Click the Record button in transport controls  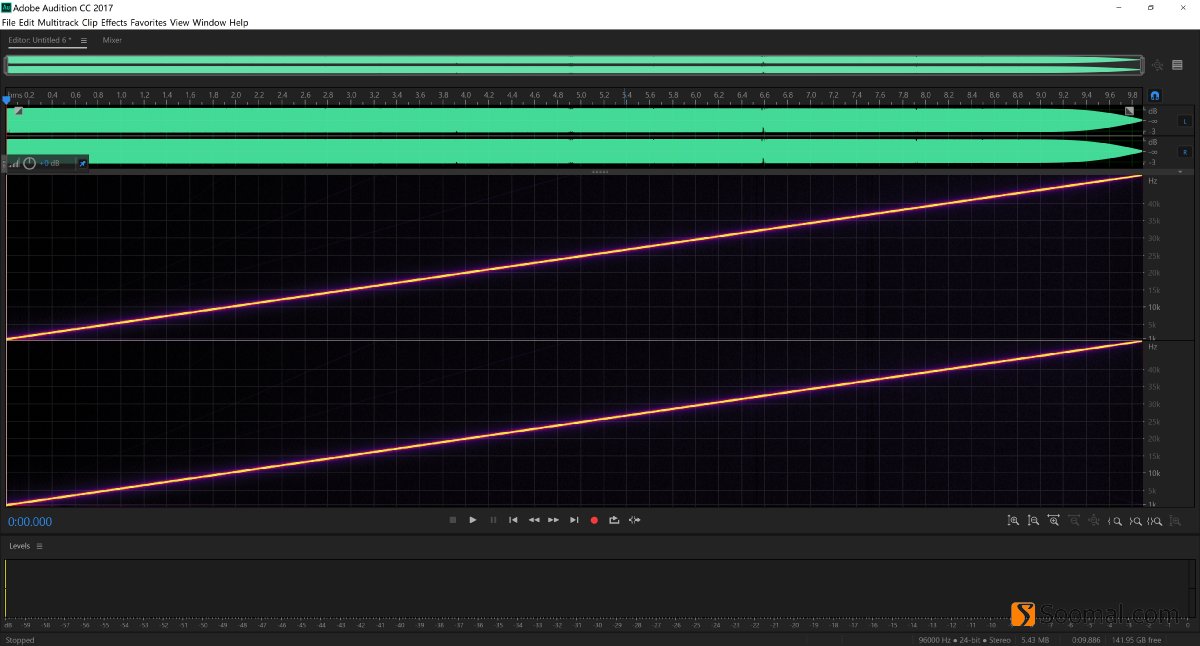[x=594, y=520]
